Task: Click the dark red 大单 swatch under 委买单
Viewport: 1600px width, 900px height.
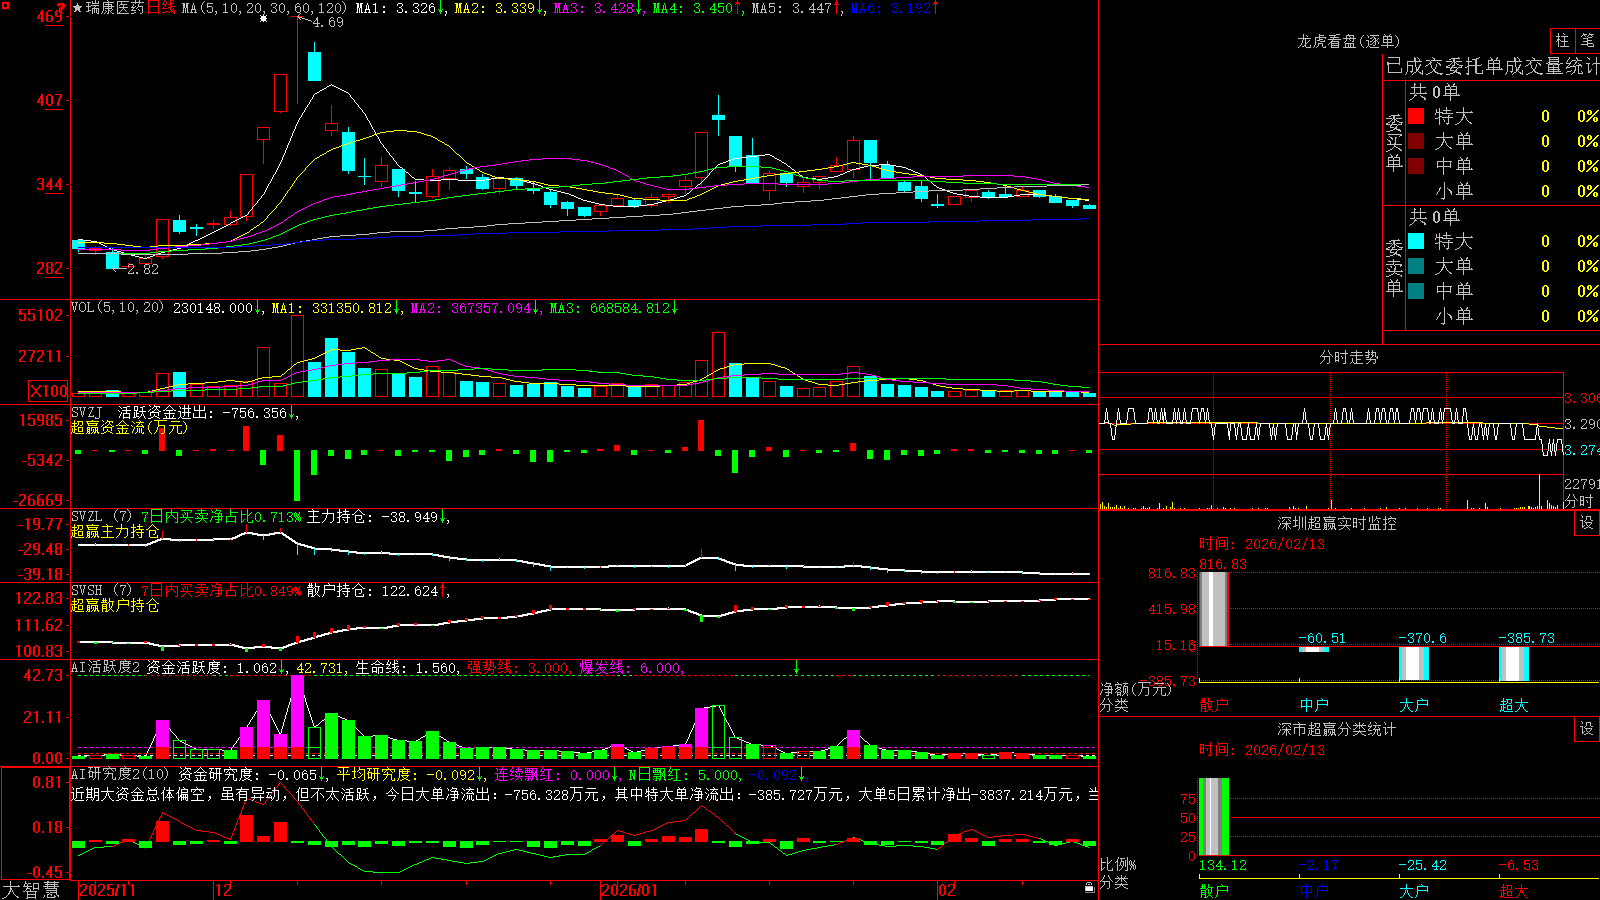Action: [x=1416, y=141]
